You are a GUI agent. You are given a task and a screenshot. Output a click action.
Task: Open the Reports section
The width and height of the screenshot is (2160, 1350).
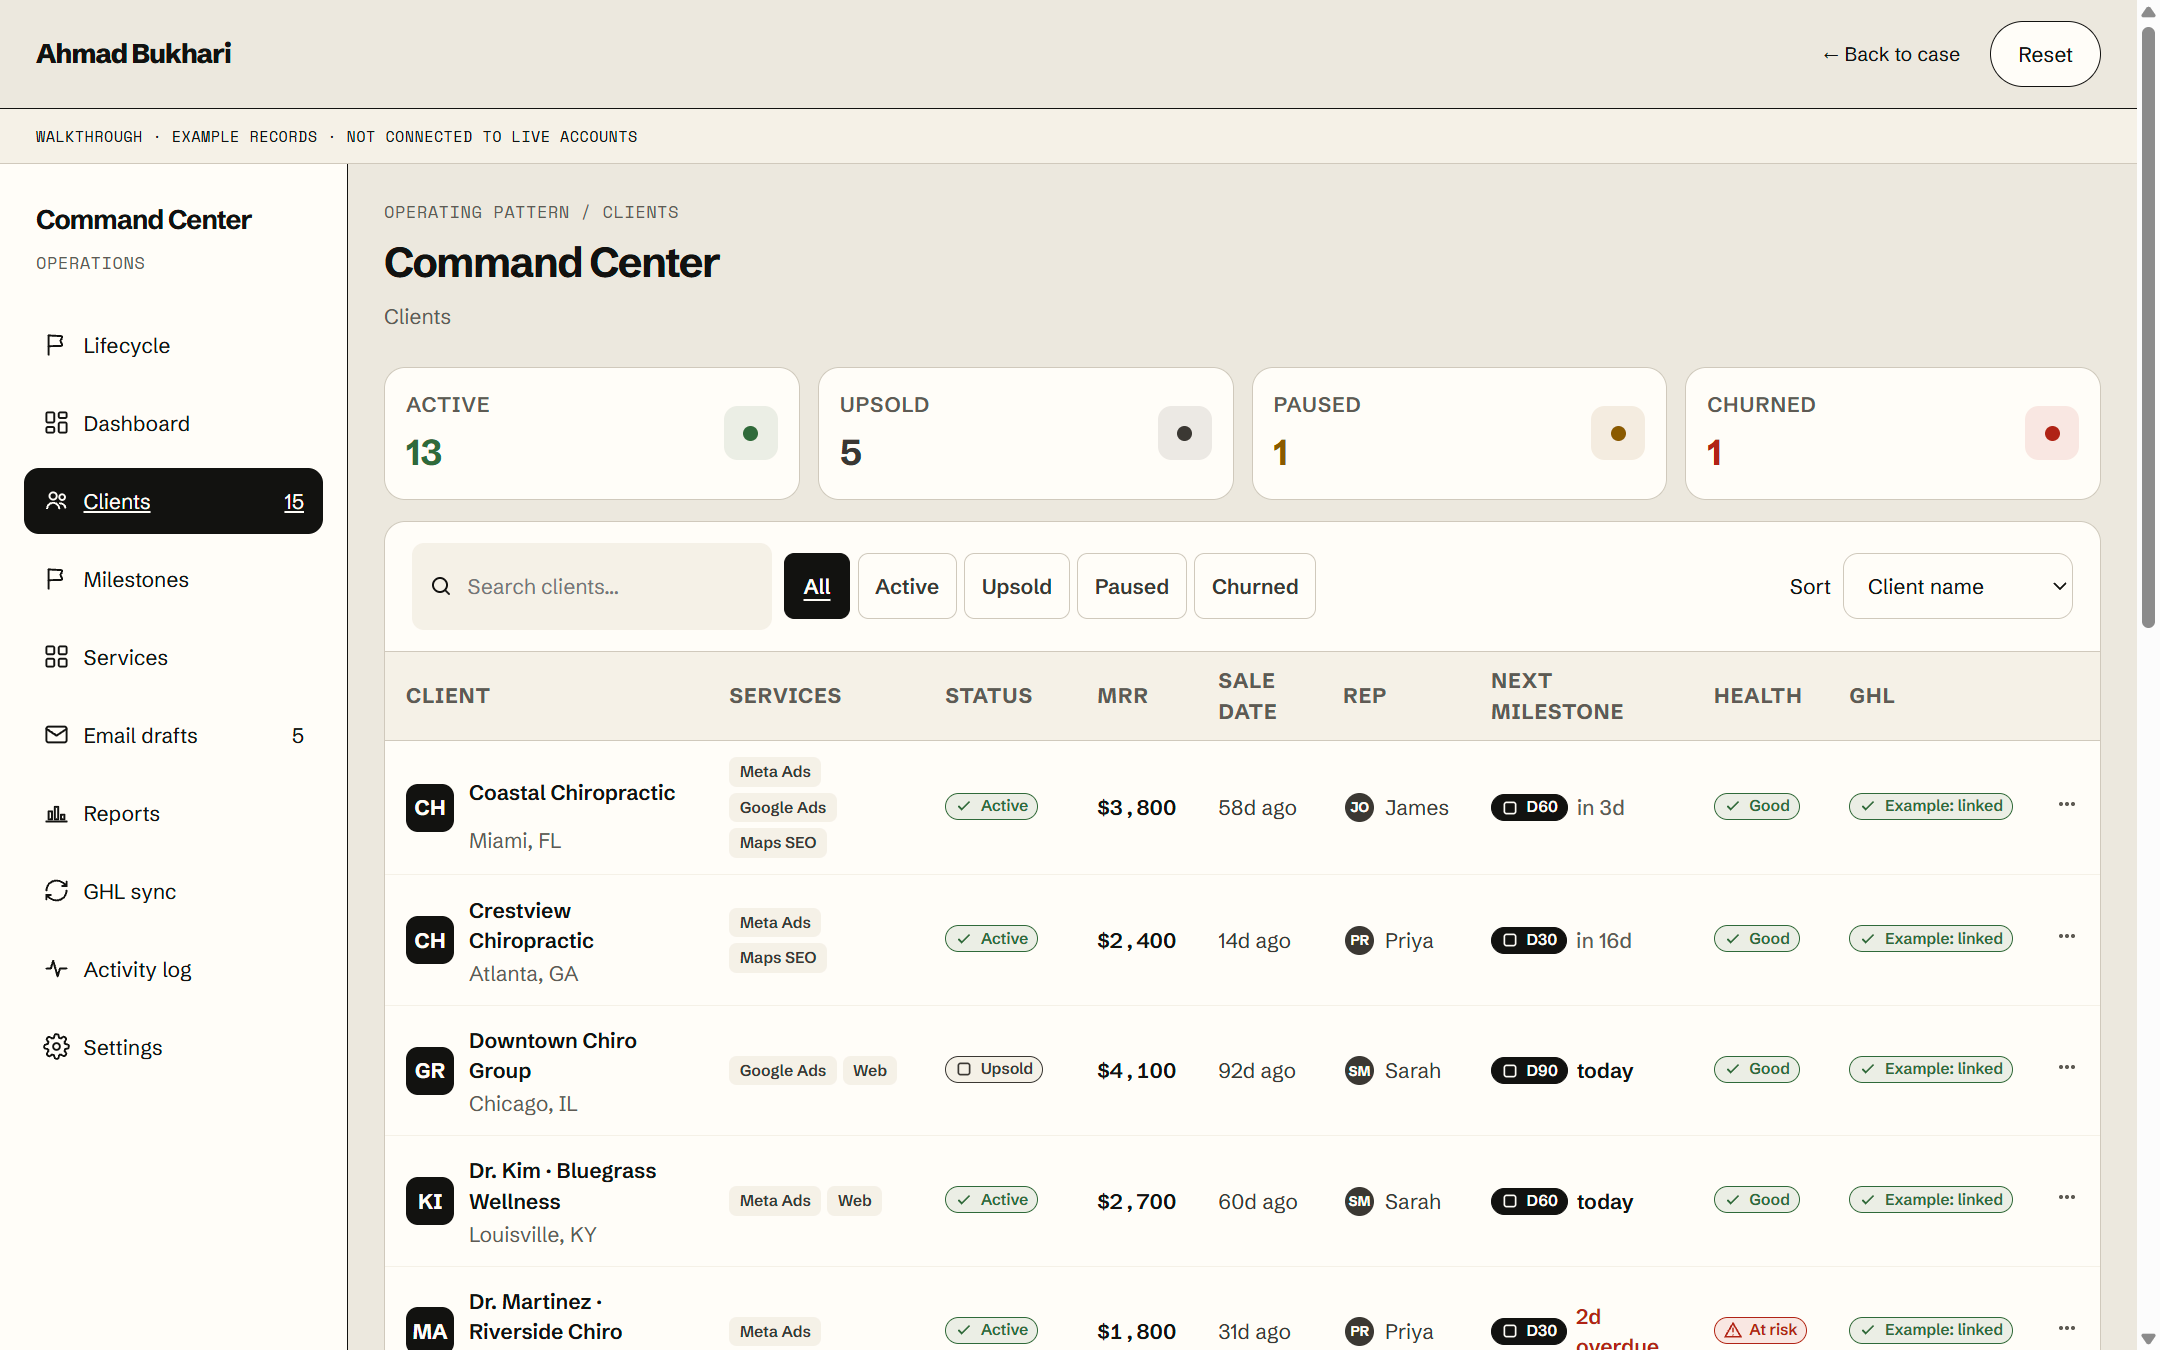173,813
